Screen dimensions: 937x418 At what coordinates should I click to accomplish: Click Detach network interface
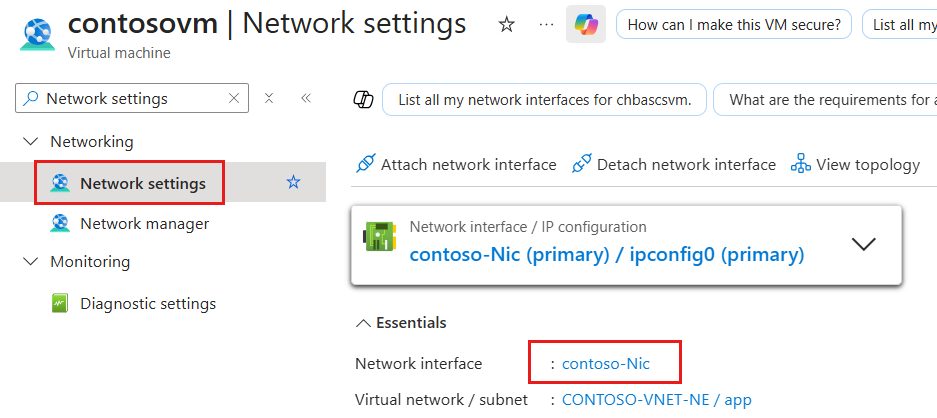(673, 164)
